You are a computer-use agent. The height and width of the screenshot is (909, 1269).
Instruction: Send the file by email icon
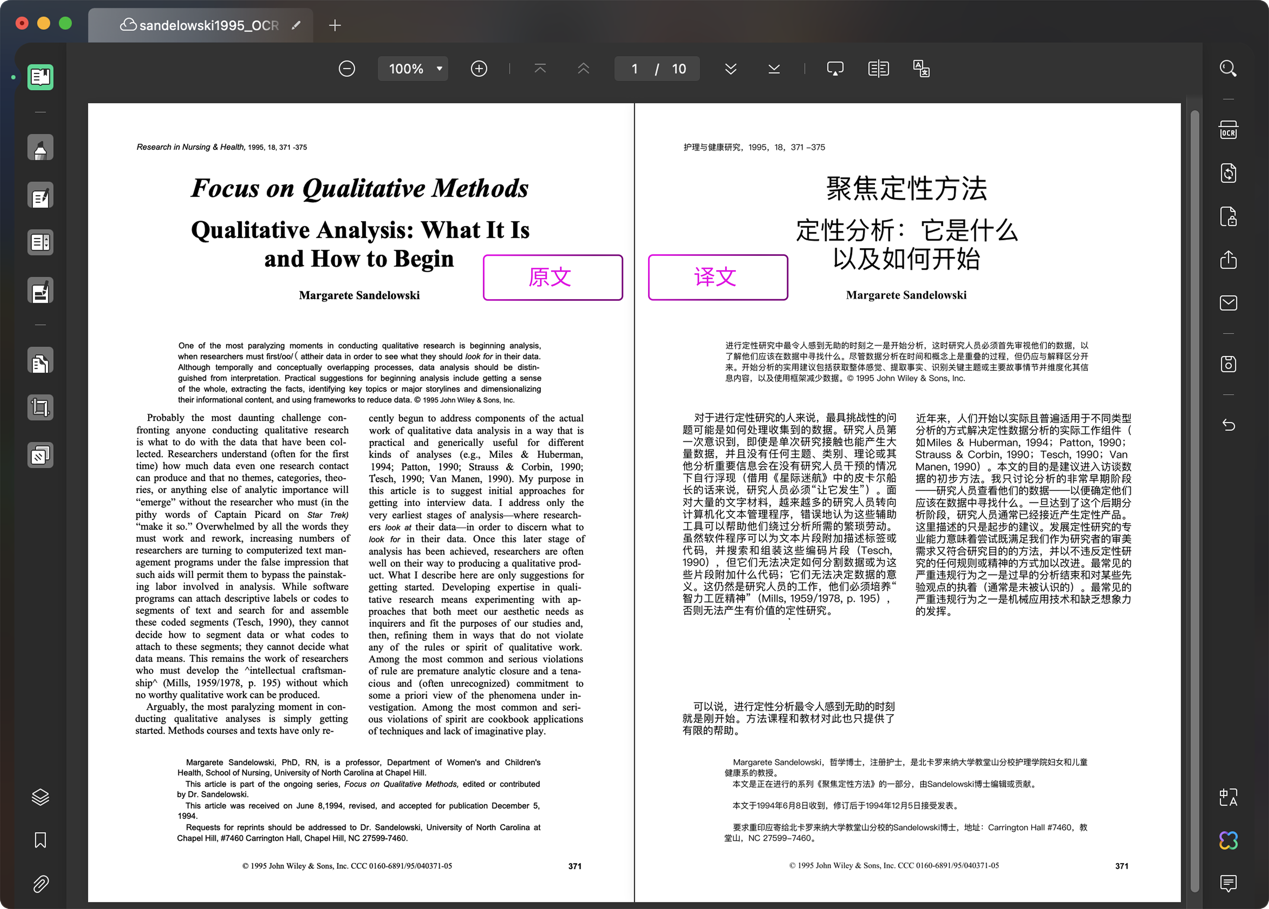pos(1228,303)
